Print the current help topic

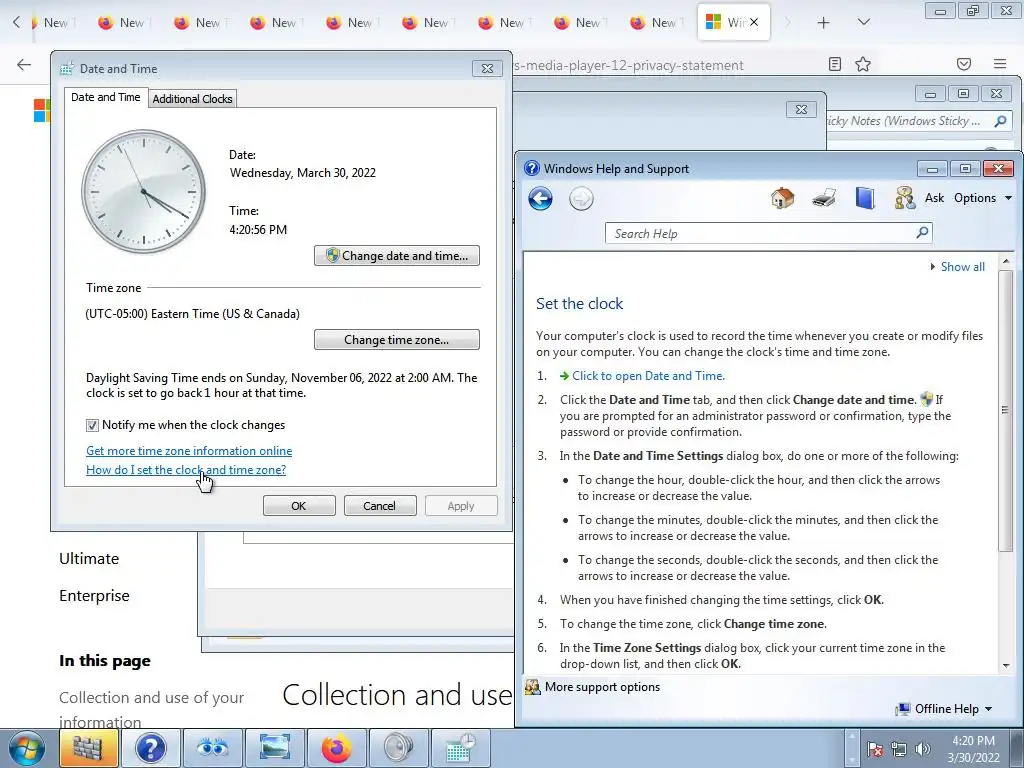[x=824, y=198]
